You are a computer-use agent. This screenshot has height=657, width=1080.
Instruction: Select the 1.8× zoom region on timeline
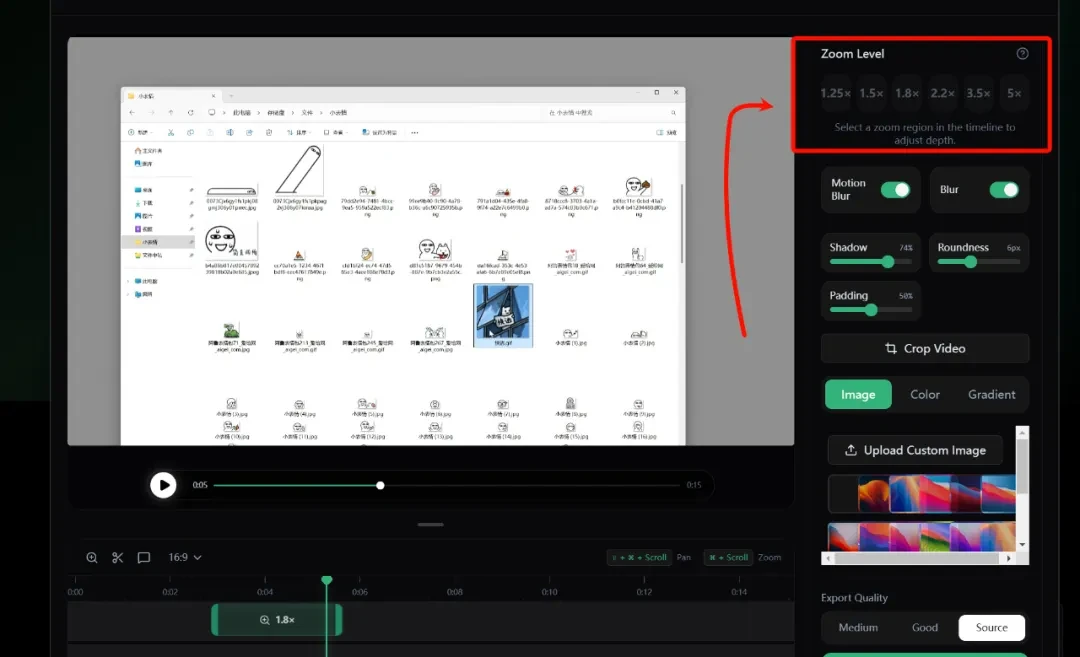(x=277, y=620)
